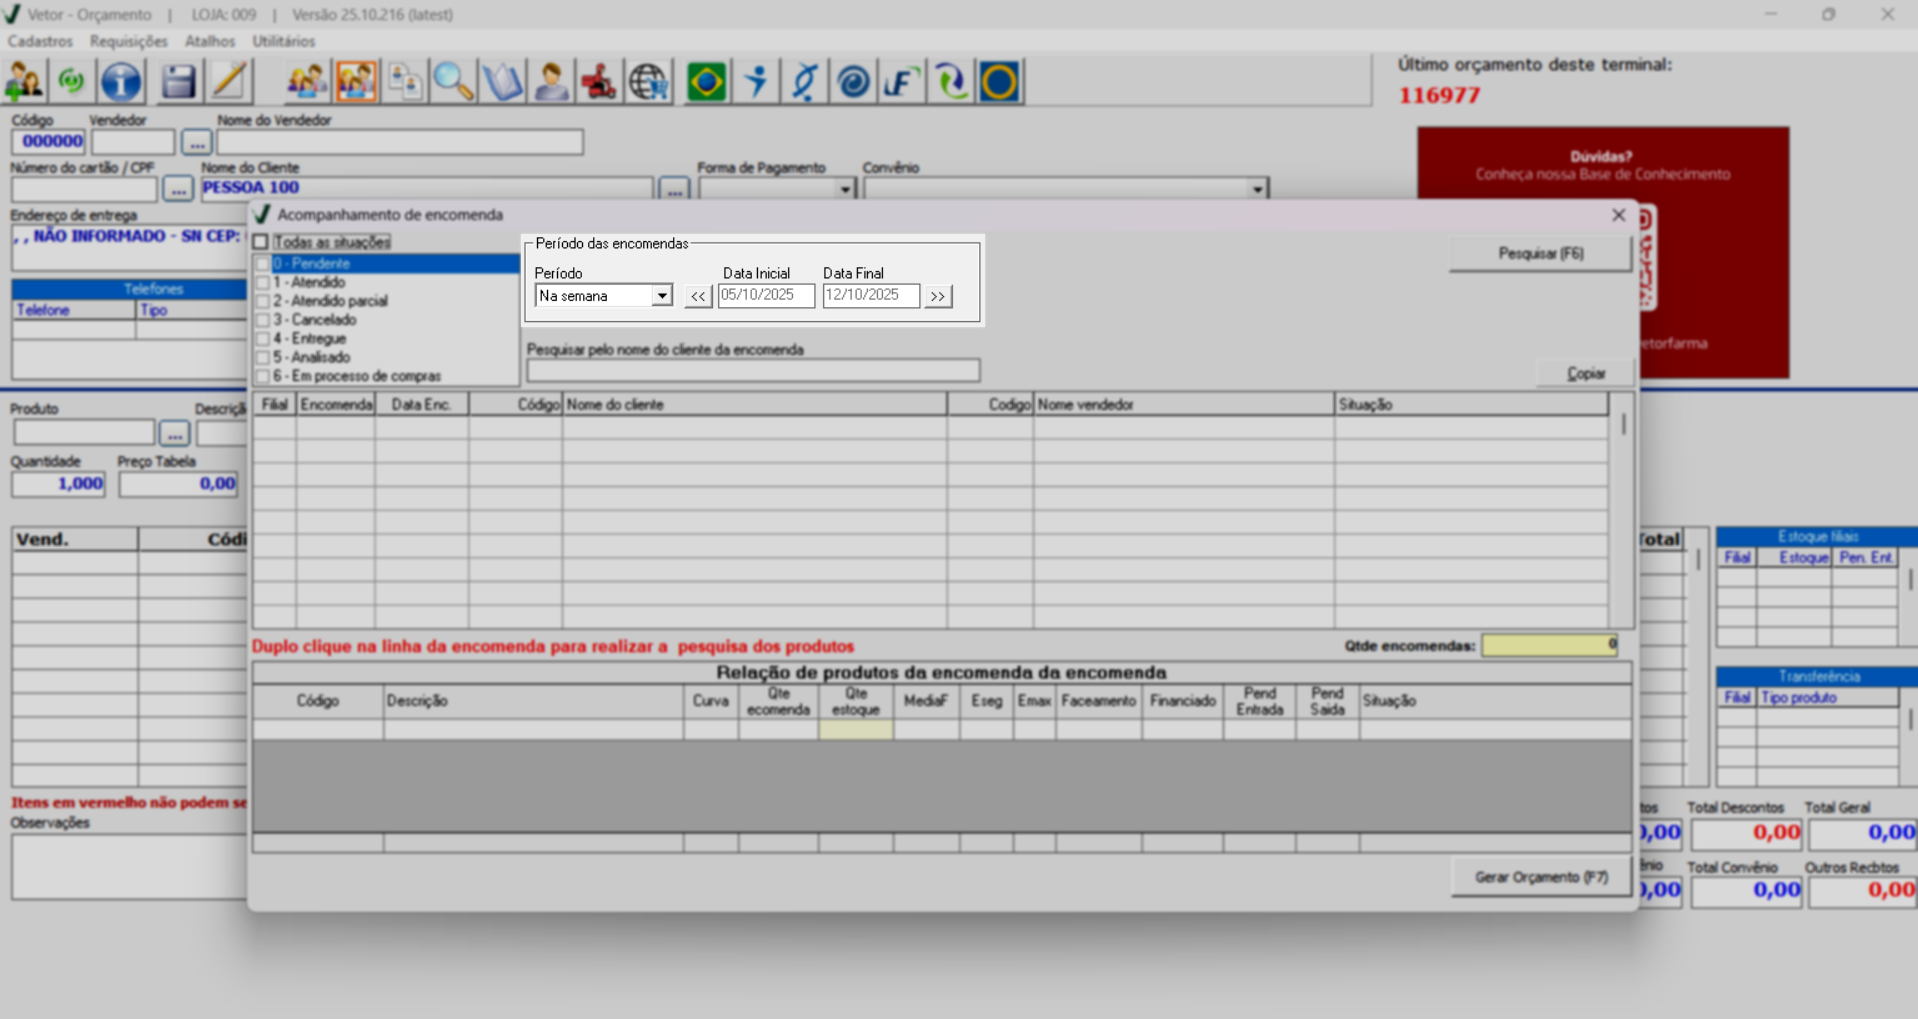Open the Período dropdown showing 'Na semana'
Screen dimensions: 1918x1019
661,296
